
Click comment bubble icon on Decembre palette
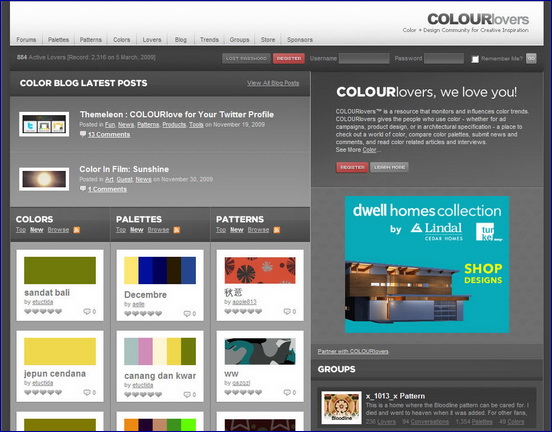[187, 313]
